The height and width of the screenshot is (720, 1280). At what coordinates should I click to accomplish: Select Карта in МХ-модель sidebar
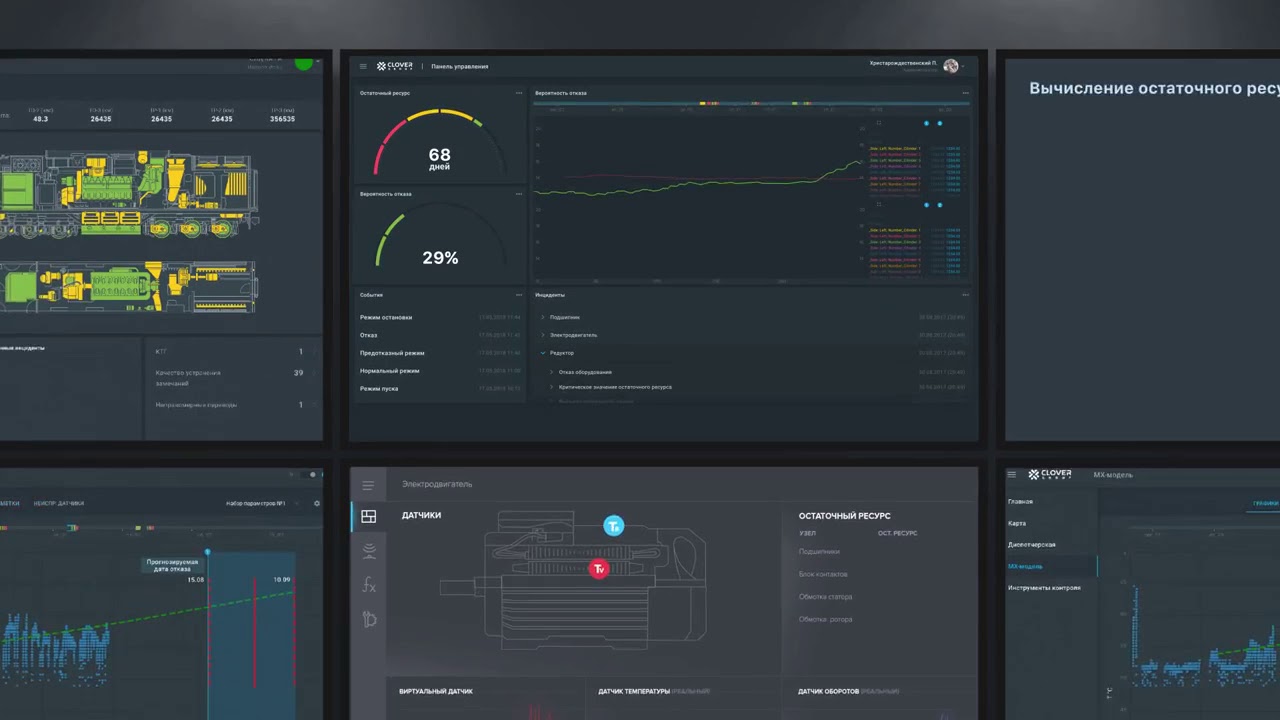point(1017,523)
